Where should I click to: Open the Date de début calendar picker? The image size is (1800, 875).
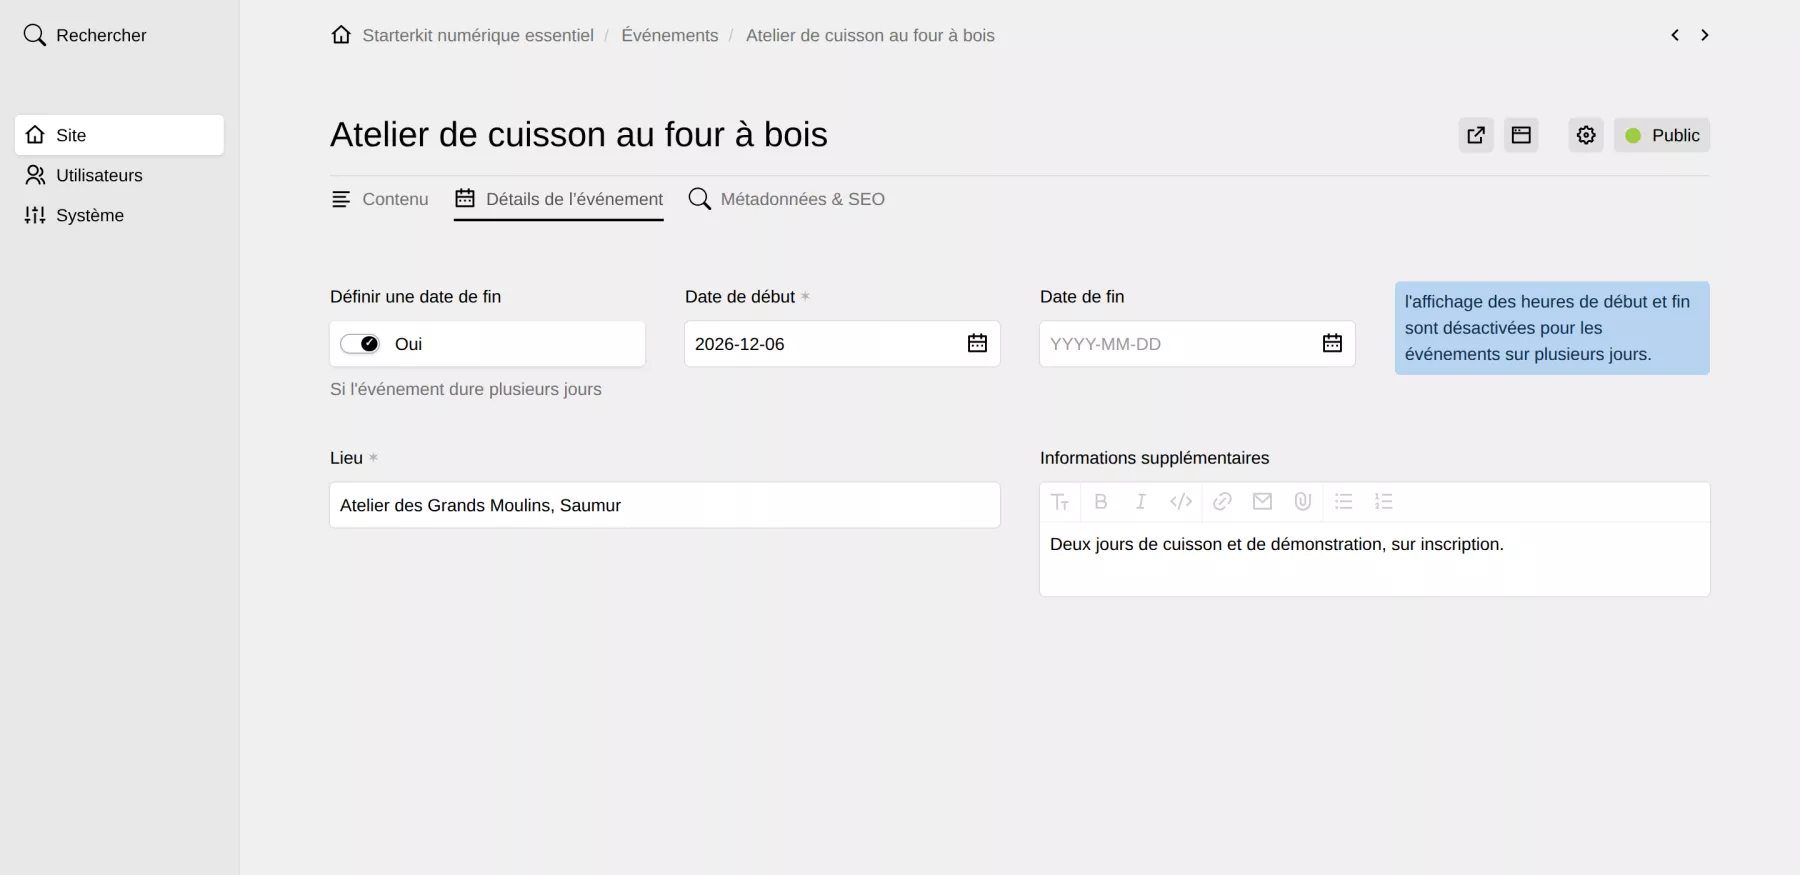[977, 344]
